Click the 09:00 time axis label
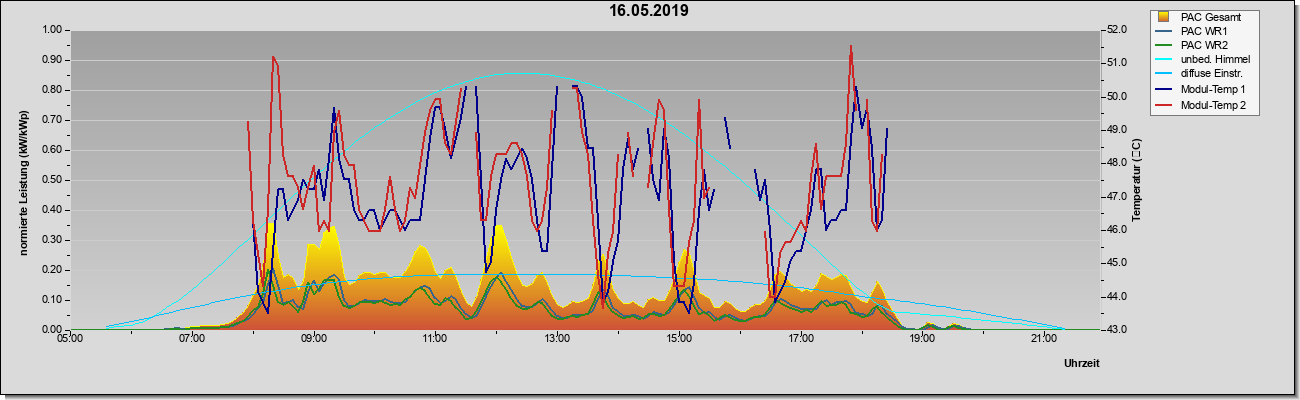The width and height of the screenshot is (1300, 400). pos(313,339)
